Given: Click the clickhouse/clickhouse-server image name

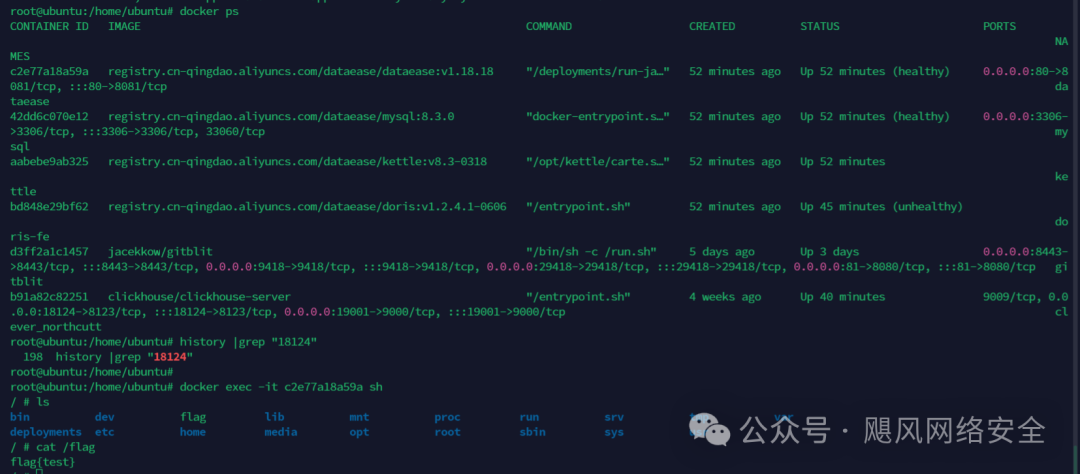Looking at the screenshot, I should [x=199, y=297].
